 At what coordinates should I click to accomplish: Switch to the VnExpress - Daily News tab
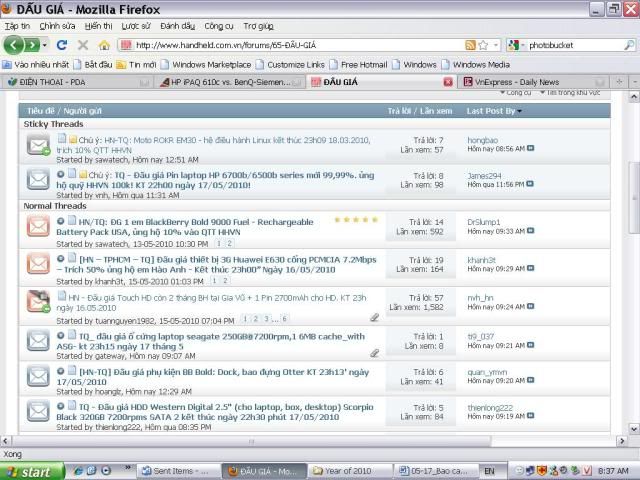click(x=530, y=82)
